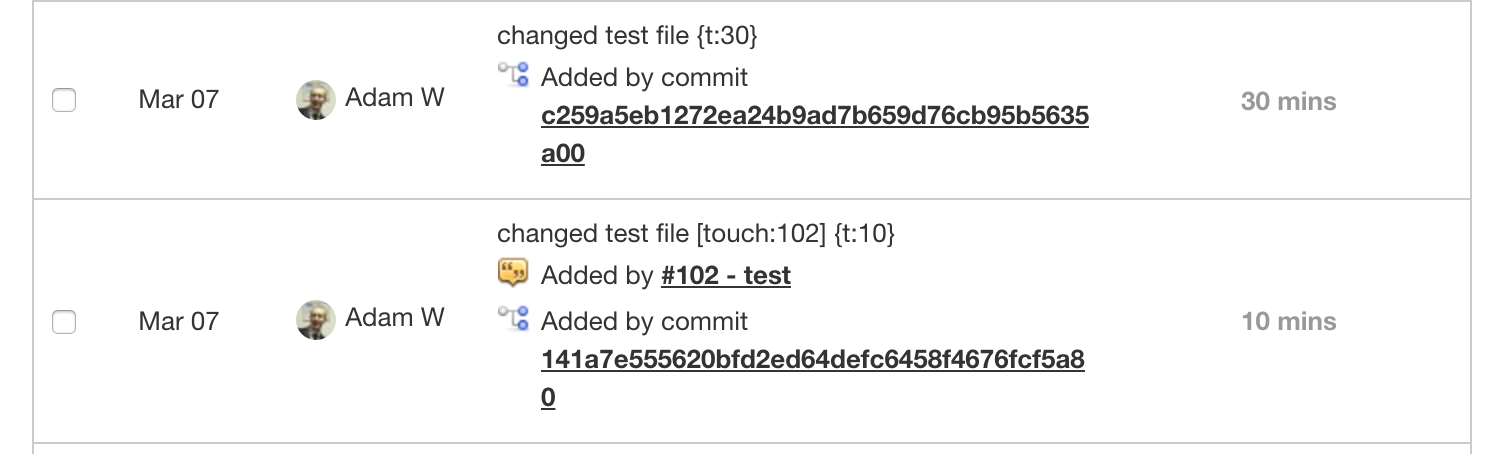The image size is (1498, 454).
Task: Tick the checkbox for the 30 mins entry
Action: pyautogui.click(x=64, y=100)
